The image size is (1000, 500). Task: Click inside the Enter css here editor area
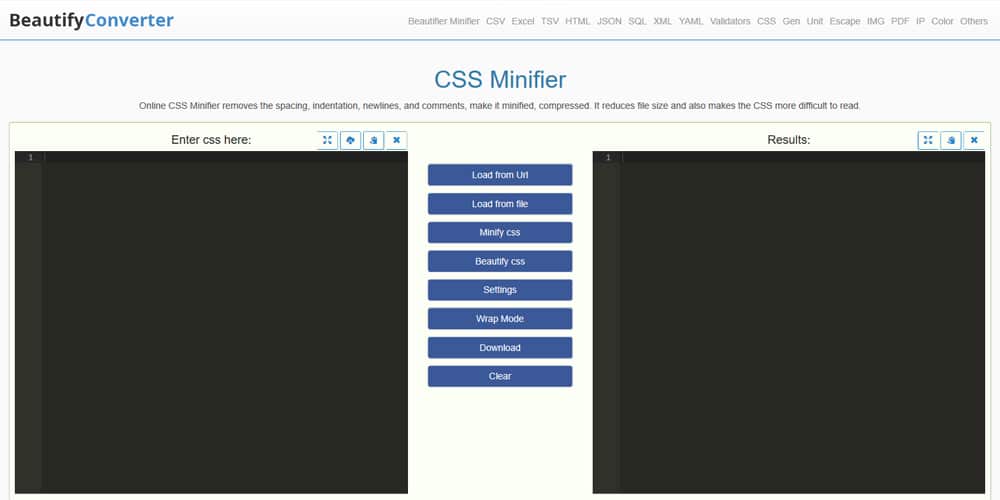(x=225, y=320)
